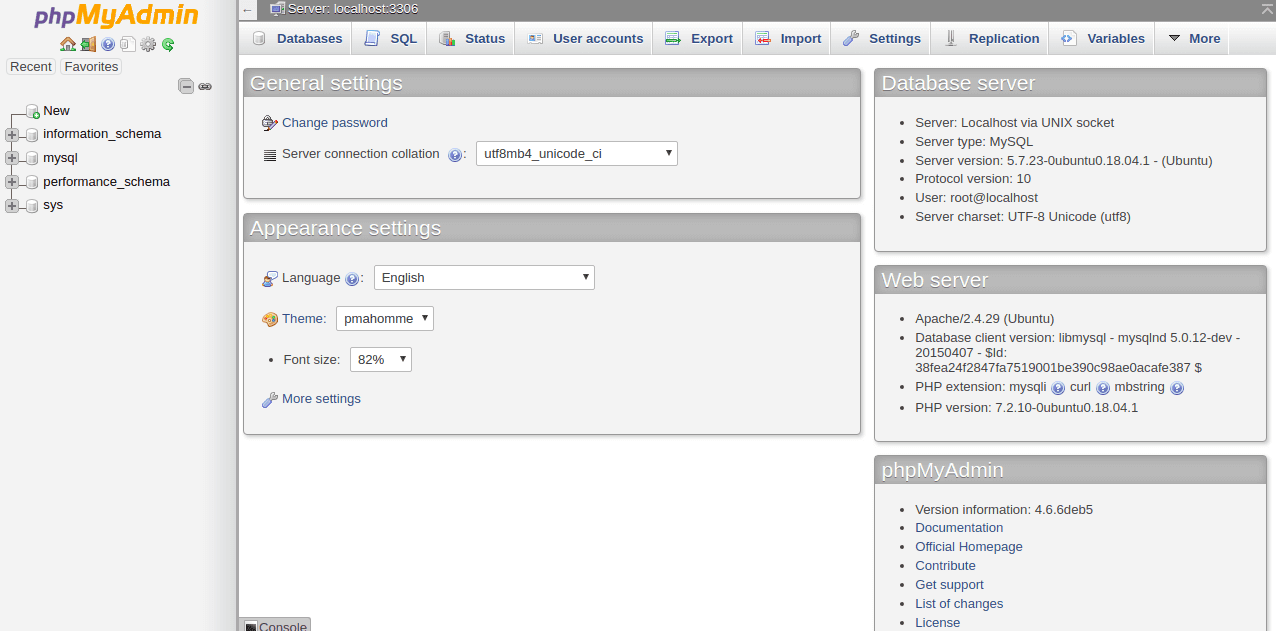
Task: Open navigation panel settings gear icon
Action: click(x=148, y=44)
